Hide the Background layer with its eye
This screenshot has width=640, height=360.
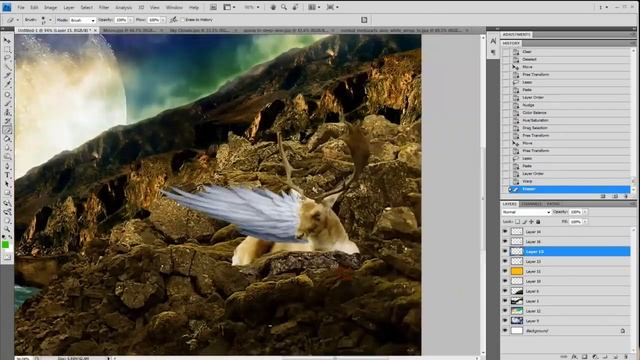click(x=505, y=331)
